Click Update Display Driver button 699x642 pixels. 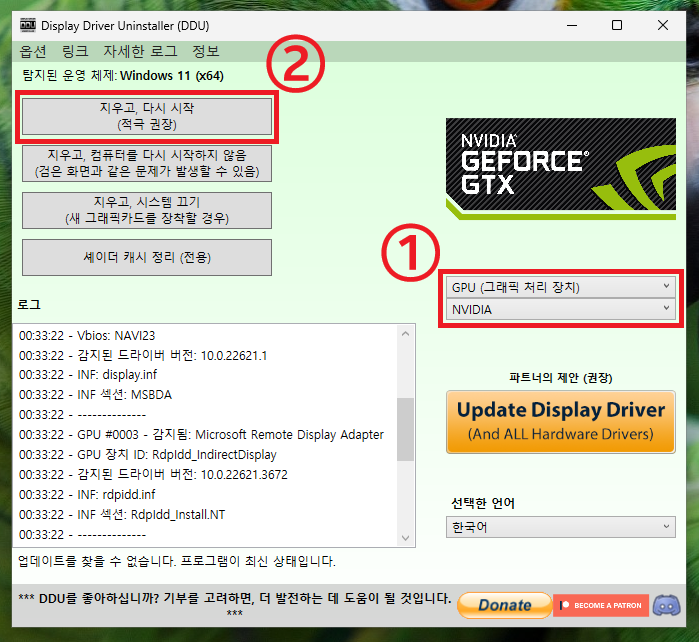coord(561,422)
